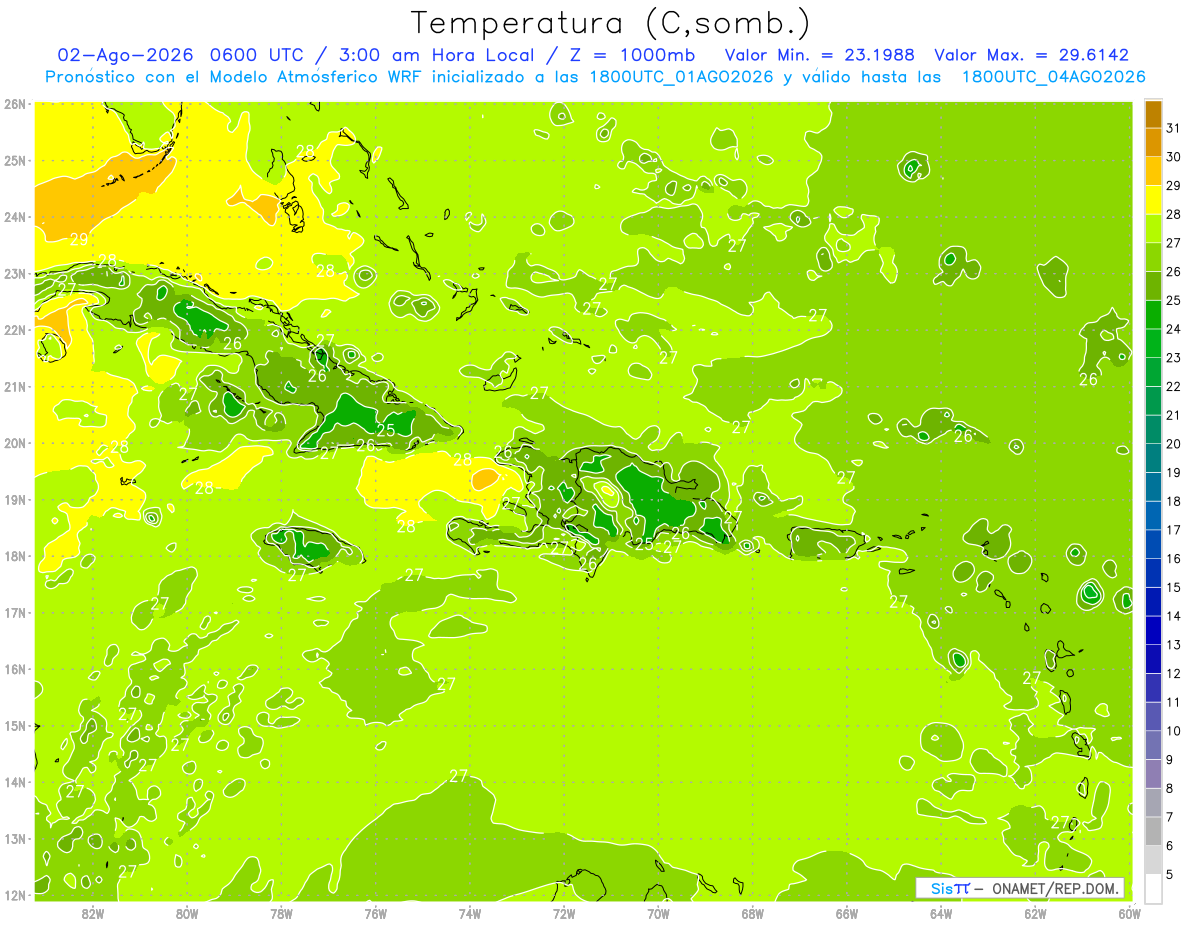
Task: Click the 'Z = 1000mb' level text
Action: [x=632, y=55]
